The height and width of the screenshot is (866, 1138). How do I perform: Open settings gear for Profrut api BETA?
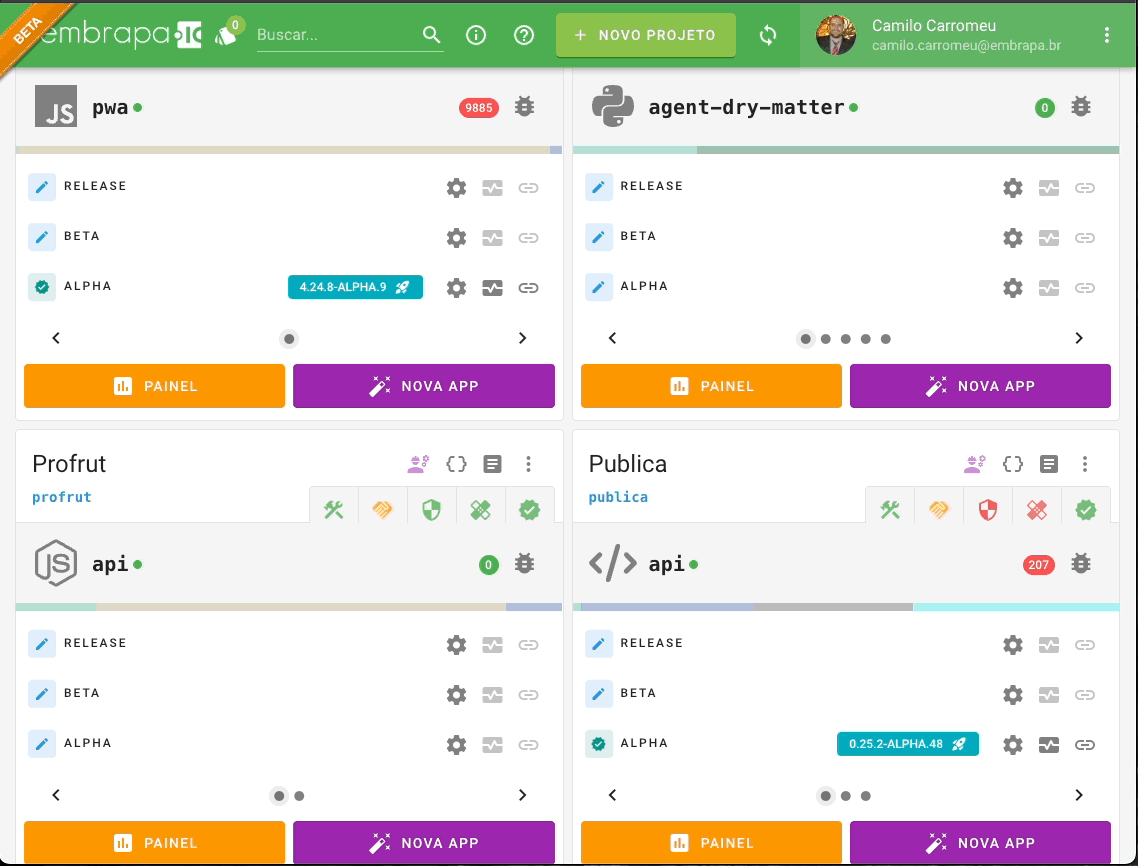(456, 695)
